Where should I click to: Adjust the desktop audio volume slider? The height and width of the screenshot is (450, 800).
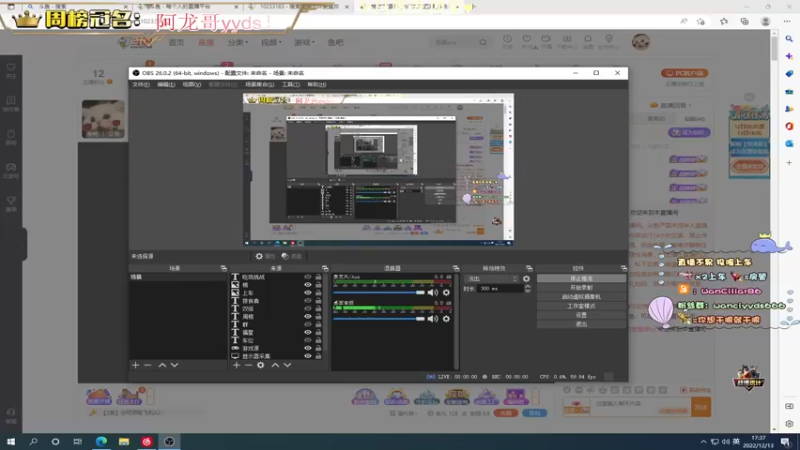click(x=379, y=319)
